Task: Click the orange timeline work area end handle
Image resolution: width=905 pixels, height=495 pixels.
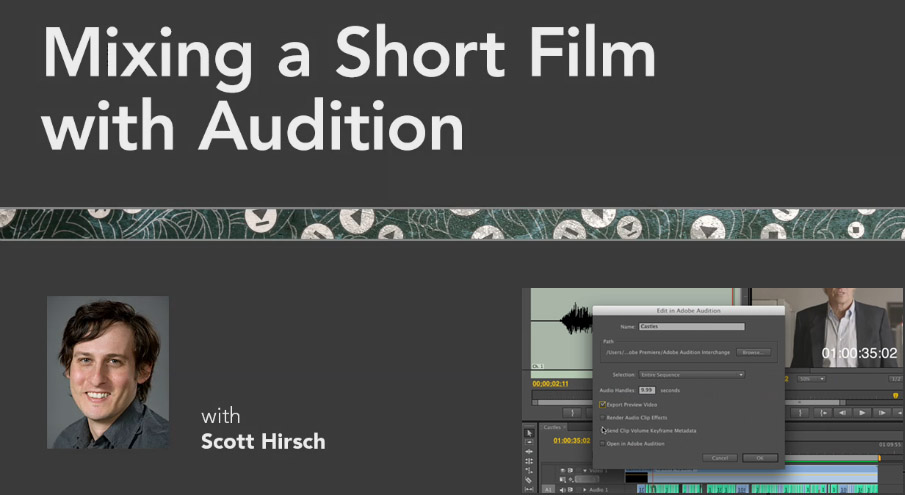Action: coord(879,458)
